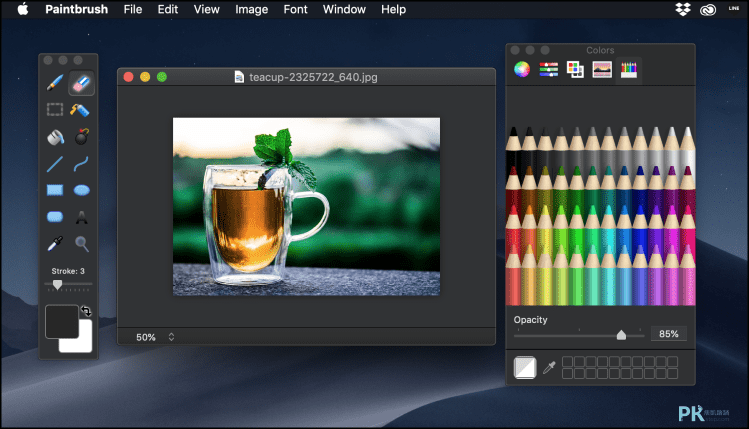The height and width of the screenshot is (429, 749).
Task: Open Dropbox menu bar icon
Action: pyautogui.click(x=683, y=9)
